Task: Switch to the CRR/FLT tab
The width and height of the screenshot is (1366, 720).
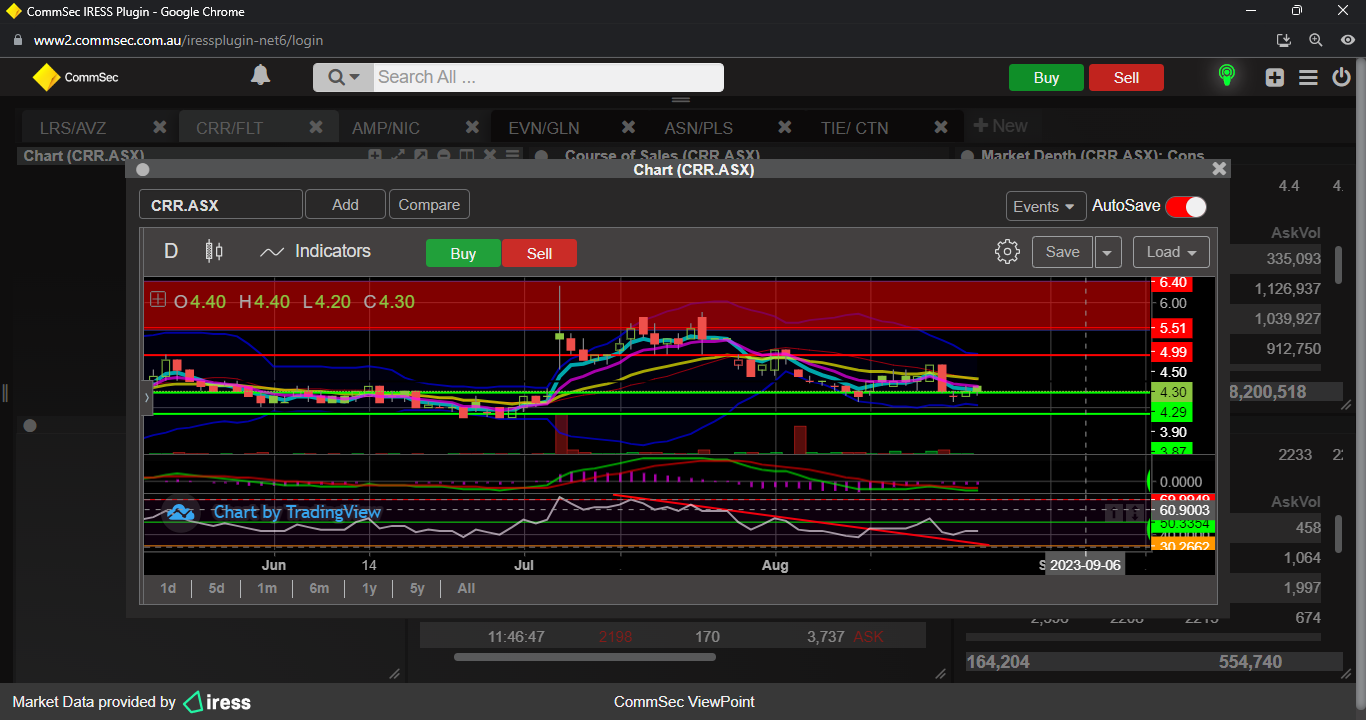Action: point(230,128)
